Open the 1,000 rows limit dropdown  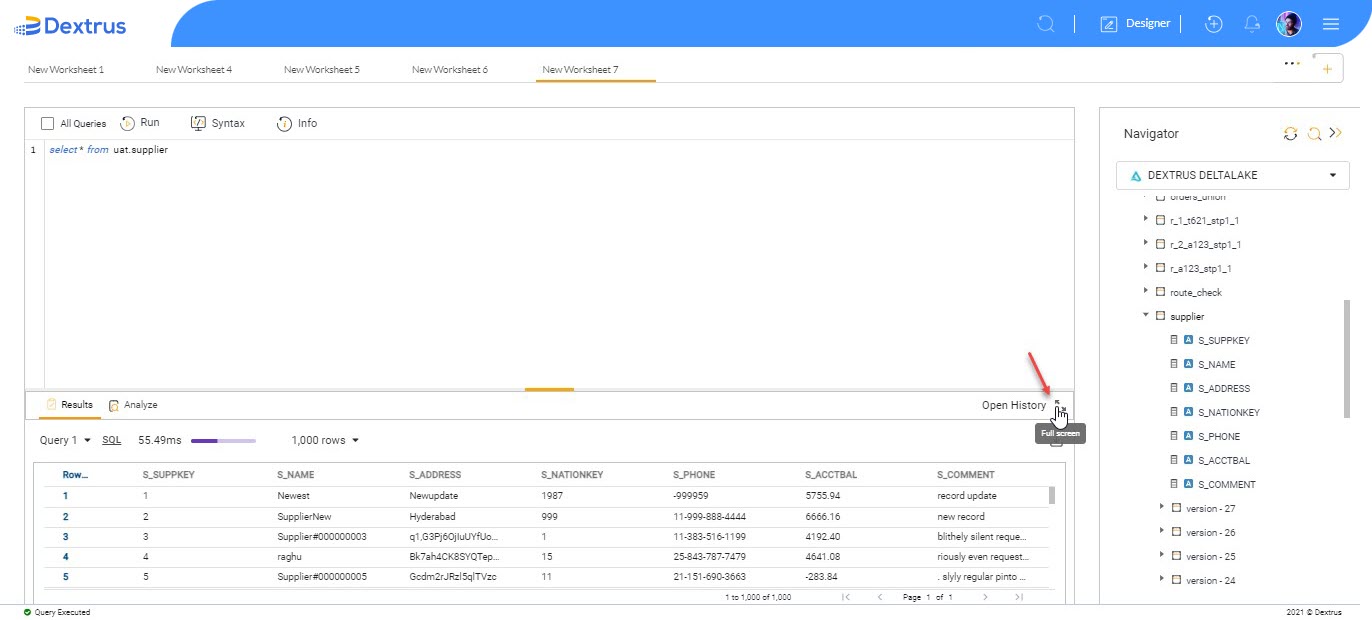(x=325, y=440)
